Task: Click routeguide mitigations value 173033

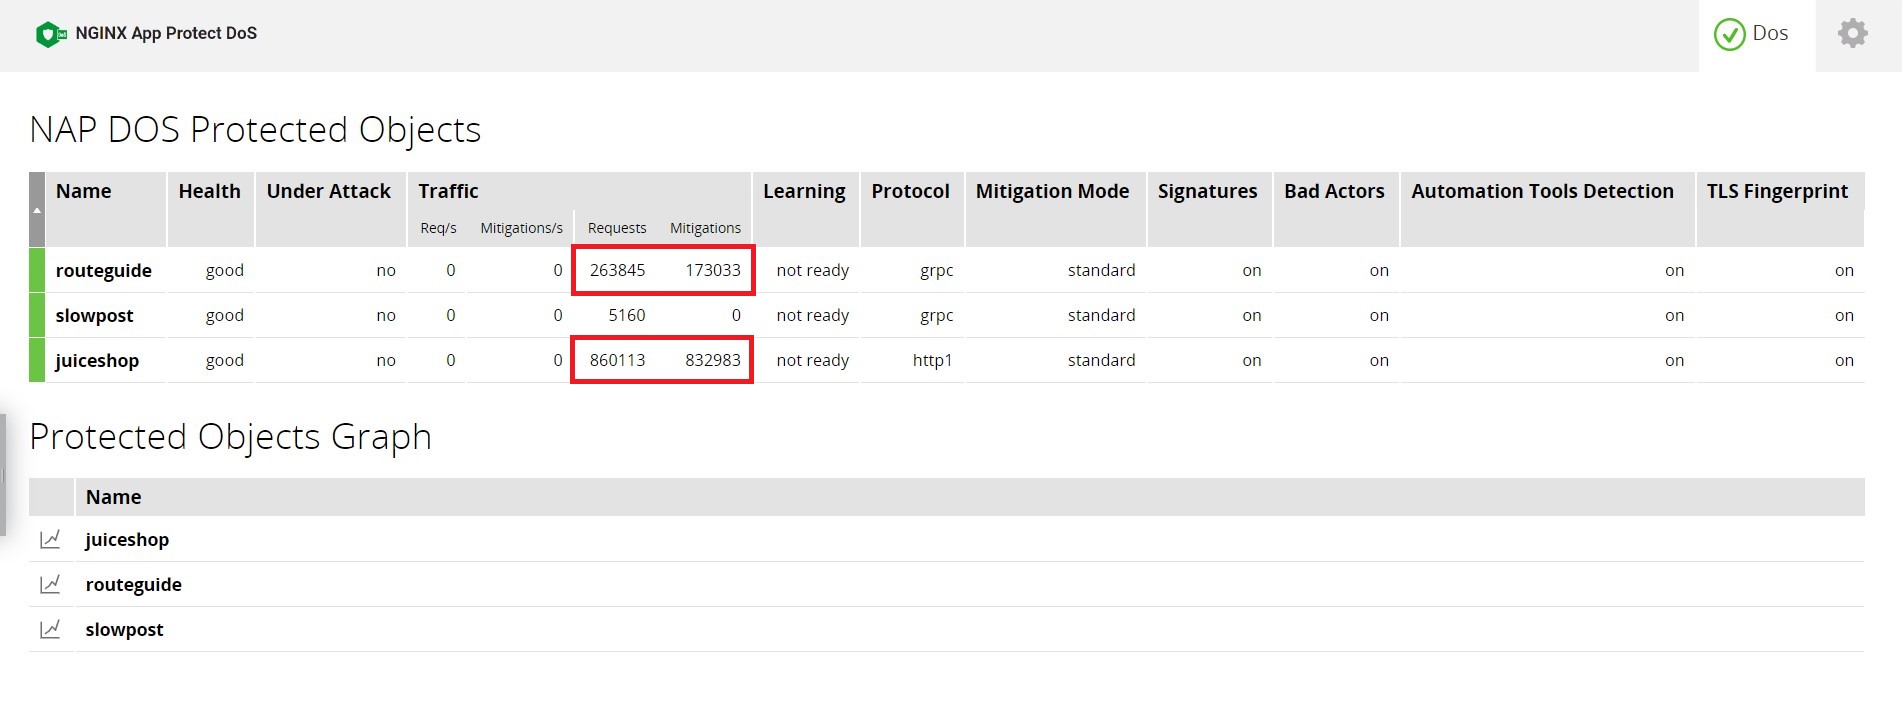Action: pos(713,270)
